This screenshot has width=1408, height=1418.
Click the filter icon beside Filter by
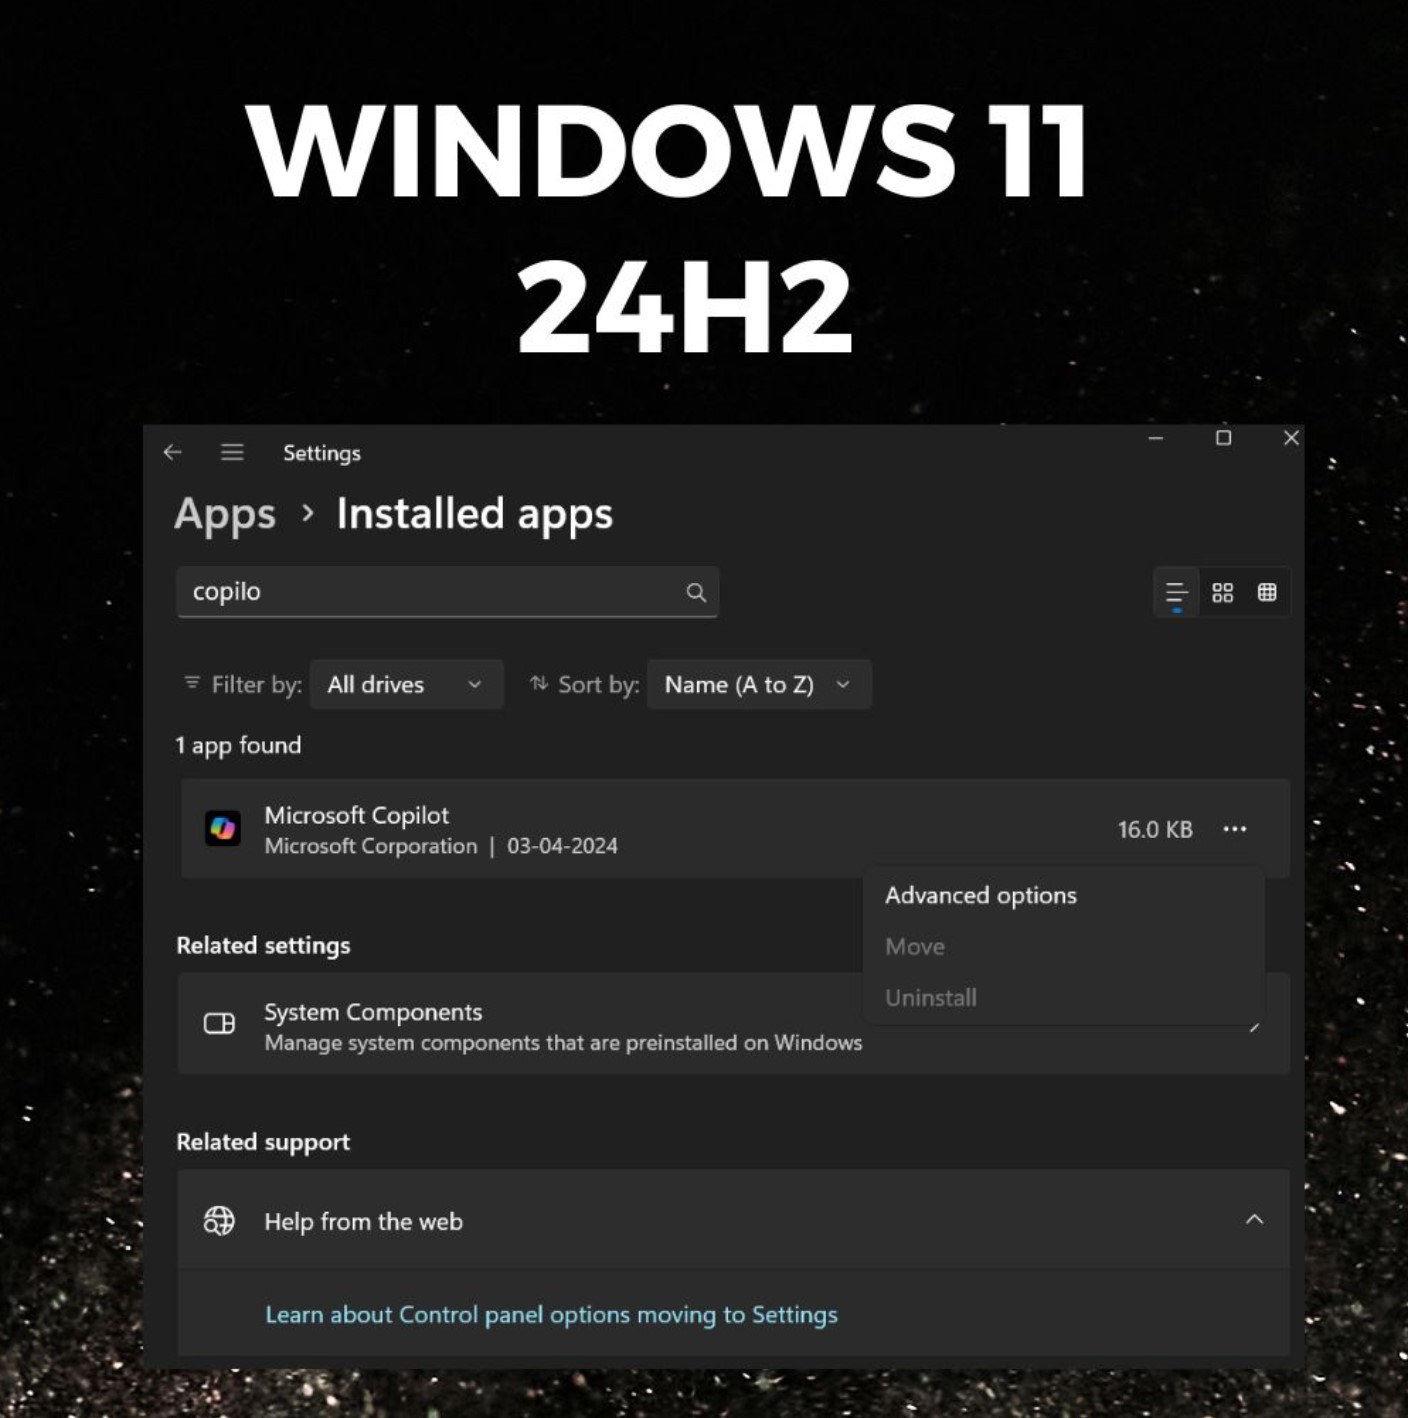coord(192,684)
